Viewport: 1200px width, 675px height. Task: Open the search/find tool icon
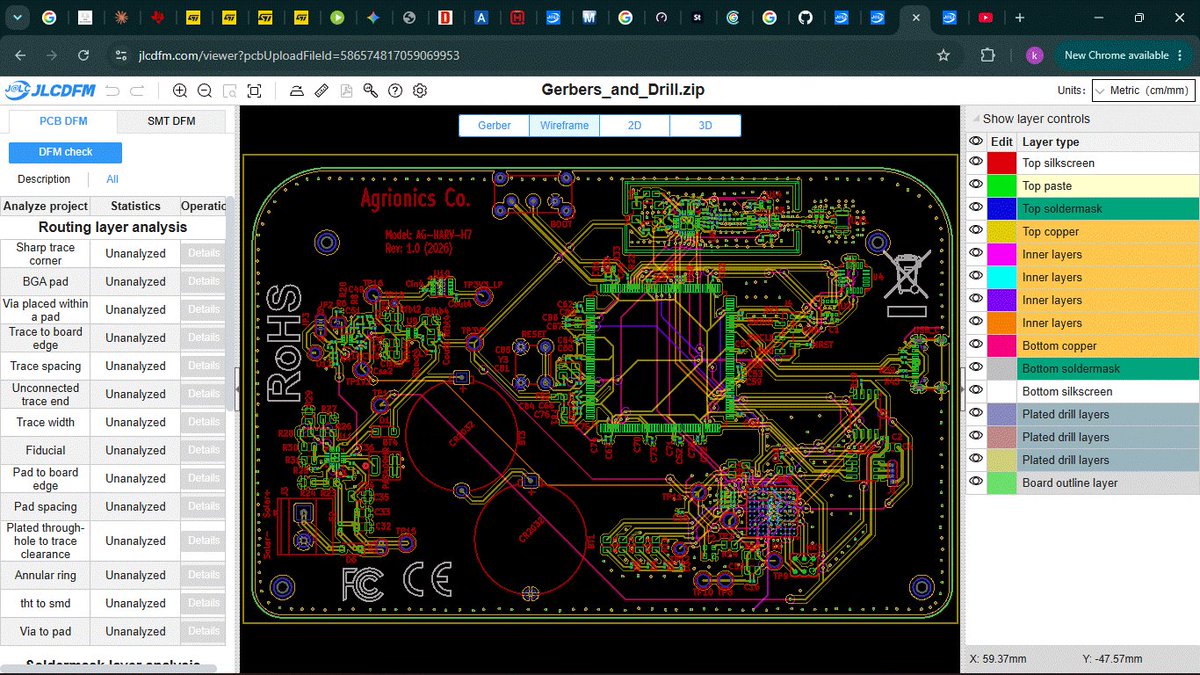(370, 91)
